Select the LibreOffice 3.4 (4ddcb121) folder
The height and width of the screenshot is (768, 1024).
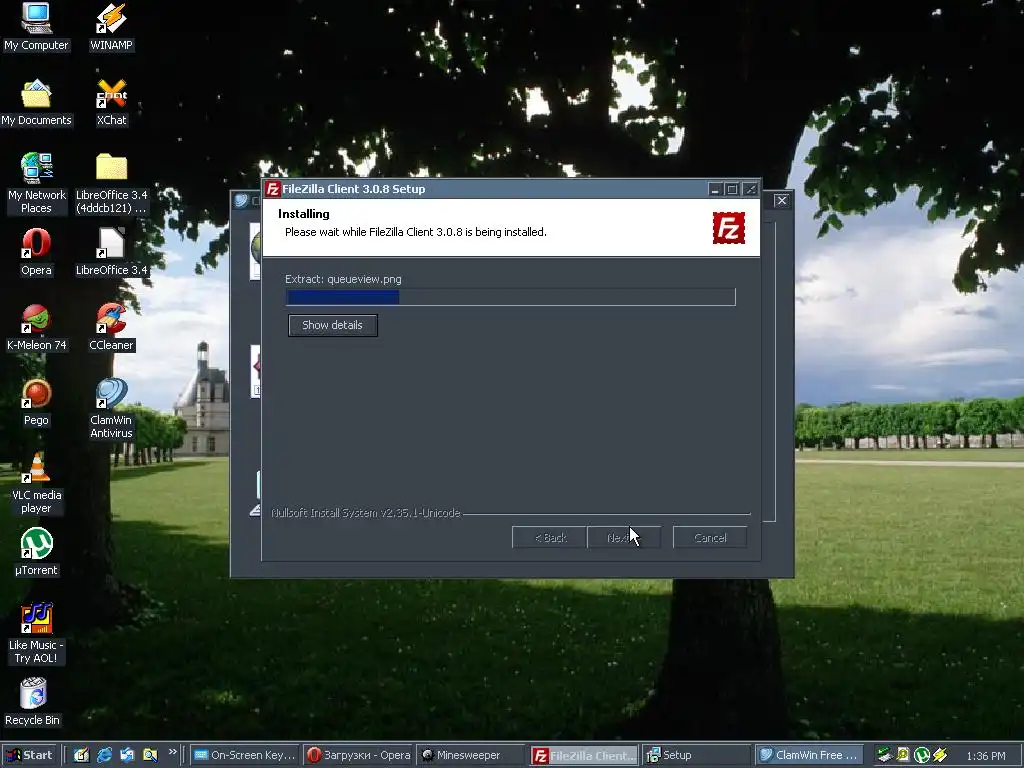[x=112, y=183]
